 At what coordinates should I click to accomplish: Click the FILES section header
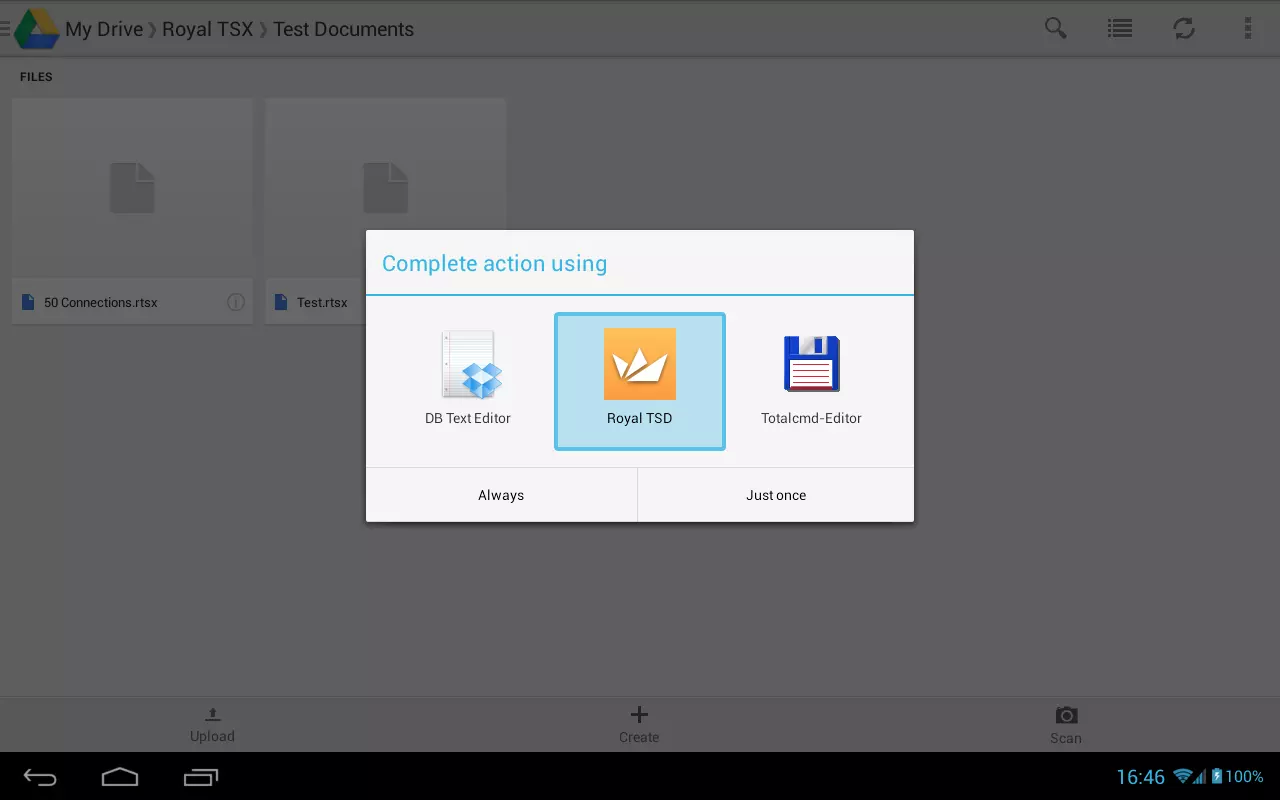point(36,77)
